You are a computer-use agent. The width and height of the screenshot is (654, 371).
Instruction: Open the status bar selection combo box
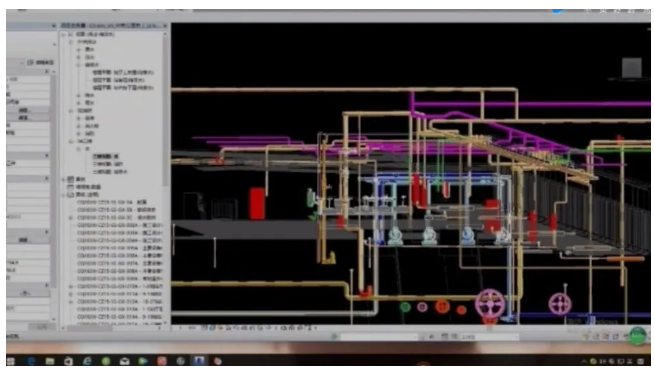[x=380, y=337]
